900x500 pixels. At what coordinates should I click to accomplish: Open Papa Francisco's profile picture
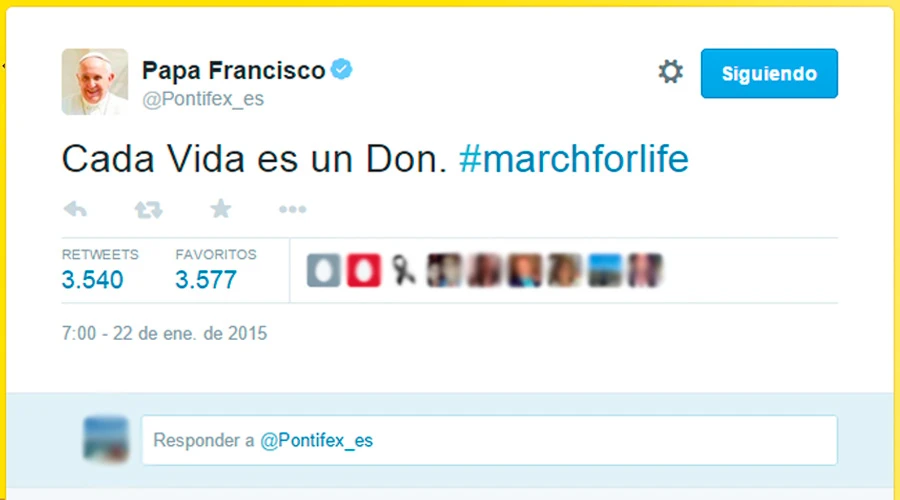point(95,81)
